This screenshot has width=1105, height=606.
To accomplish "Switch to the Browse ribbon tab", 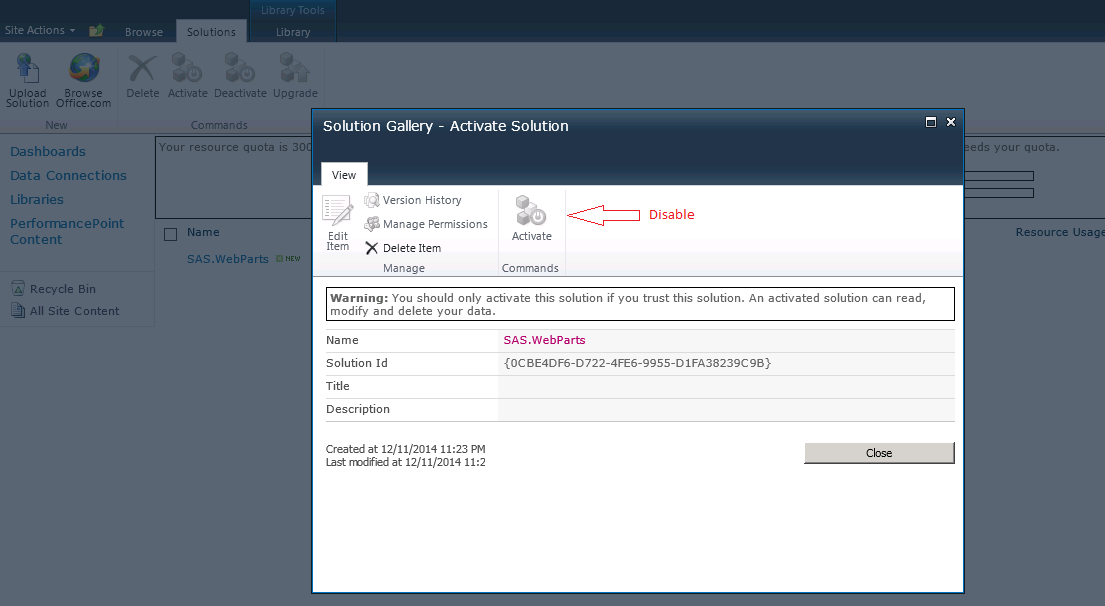I will pyautogui.click(x=144, y=32).
